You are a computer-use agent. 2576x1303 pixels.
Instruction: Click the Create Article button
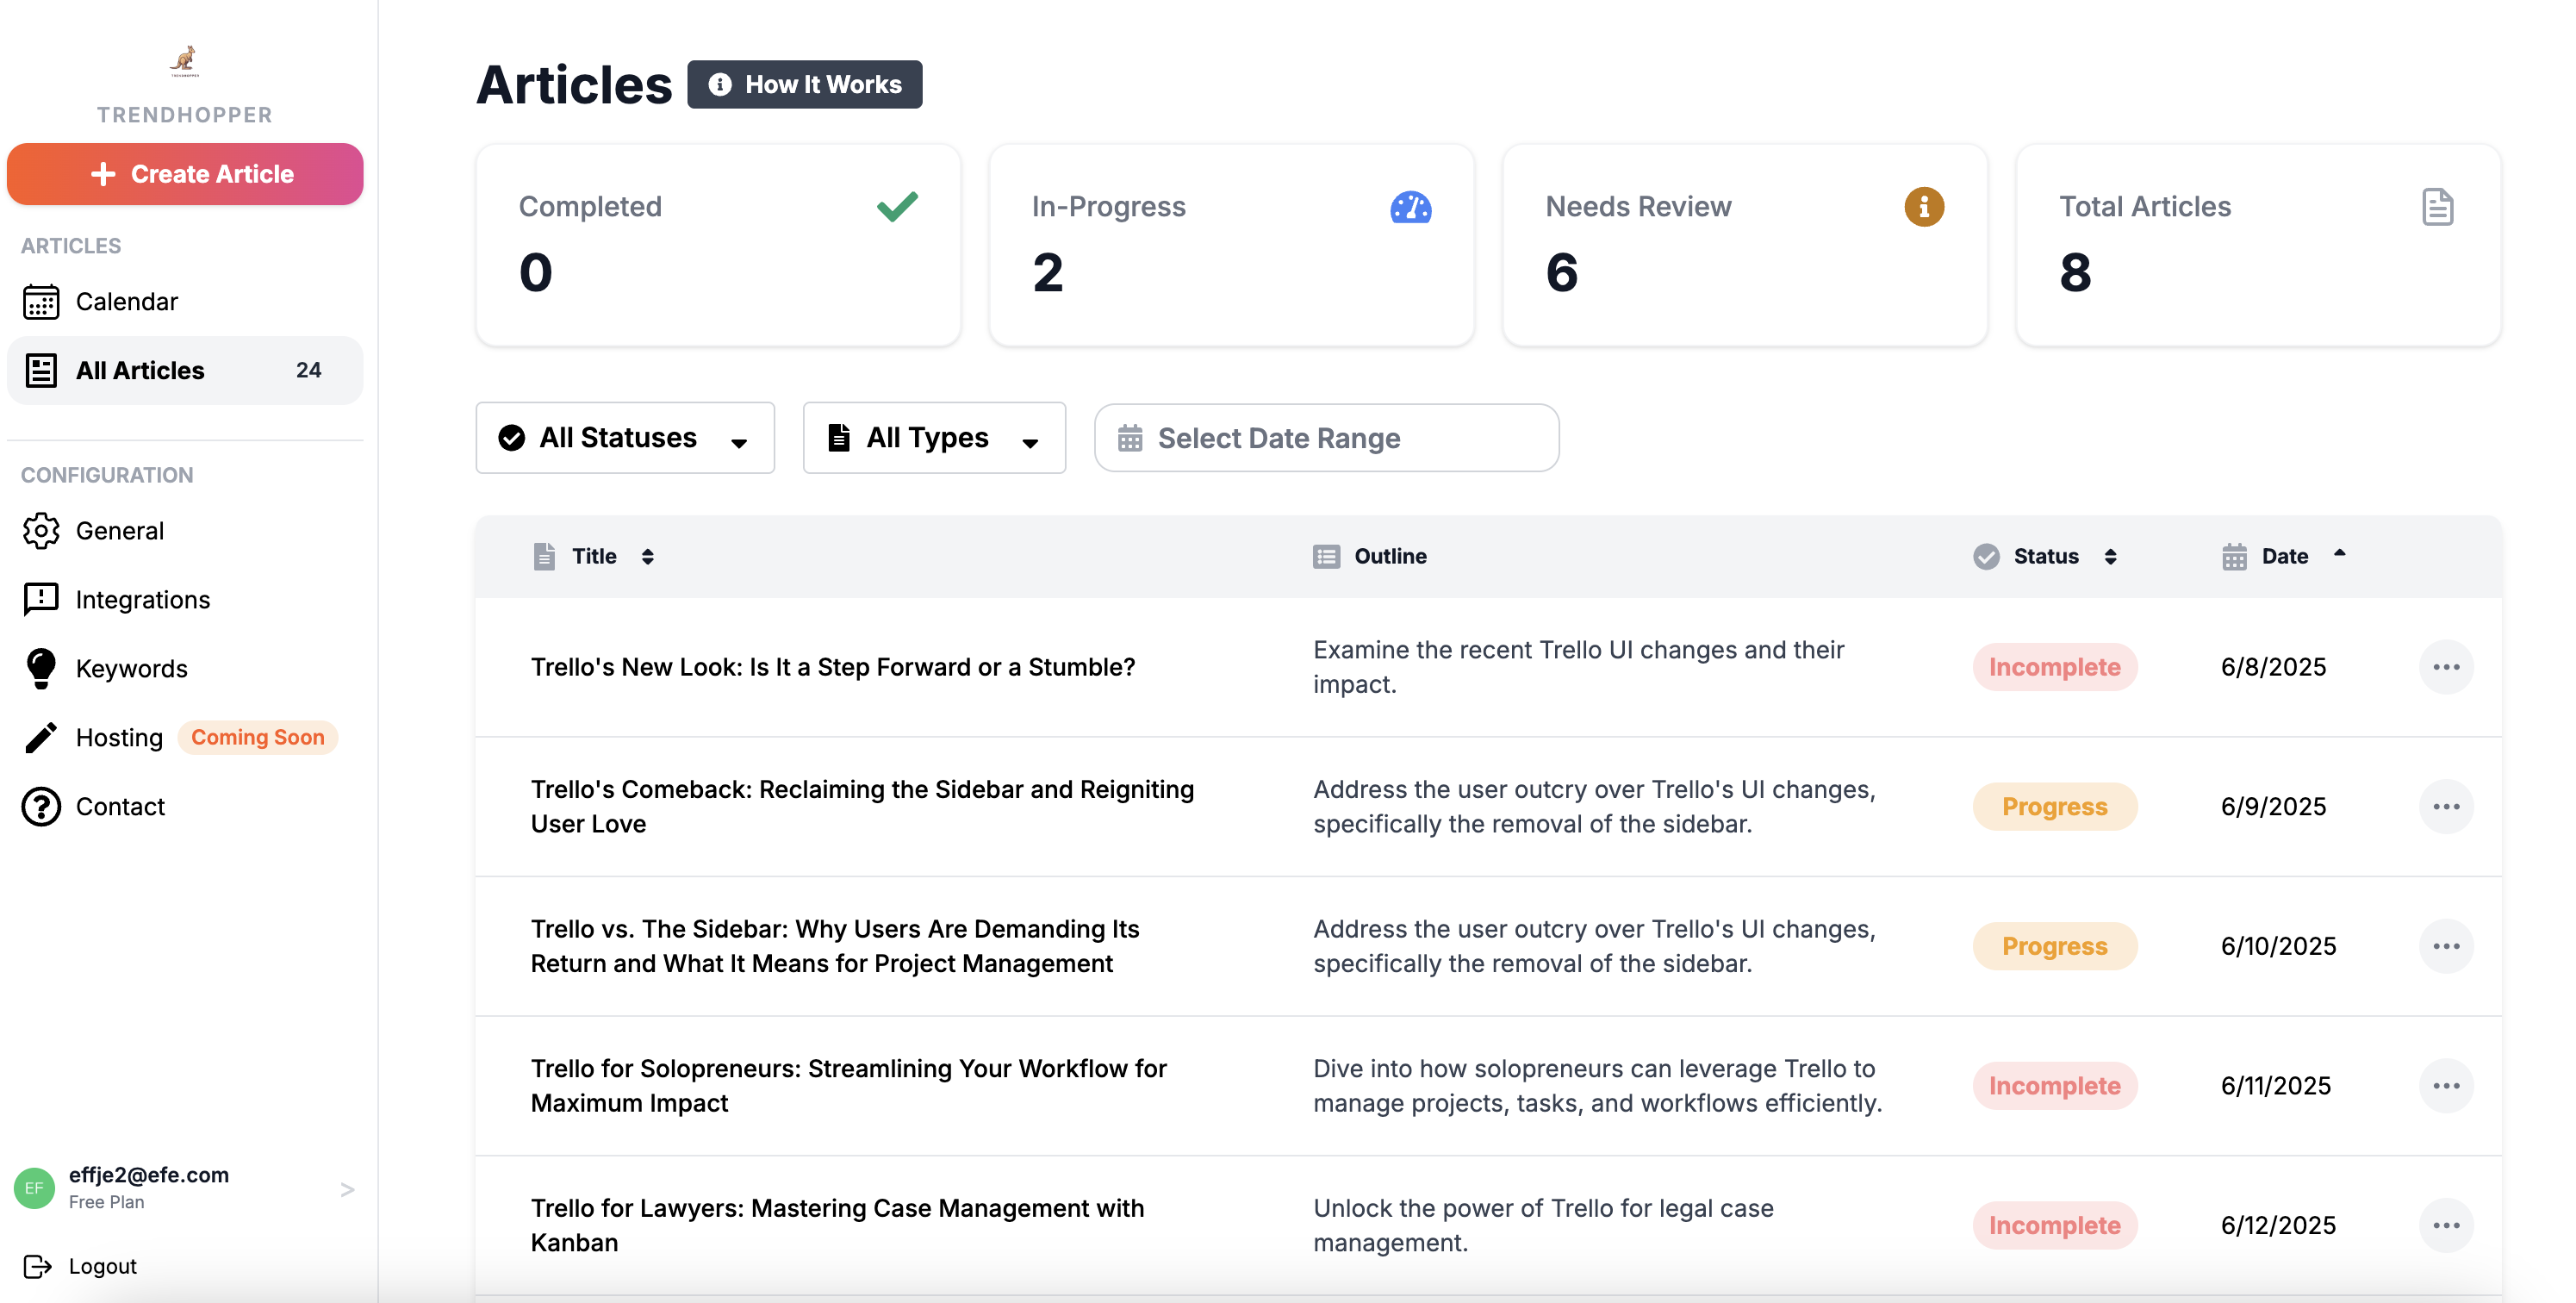185,174
